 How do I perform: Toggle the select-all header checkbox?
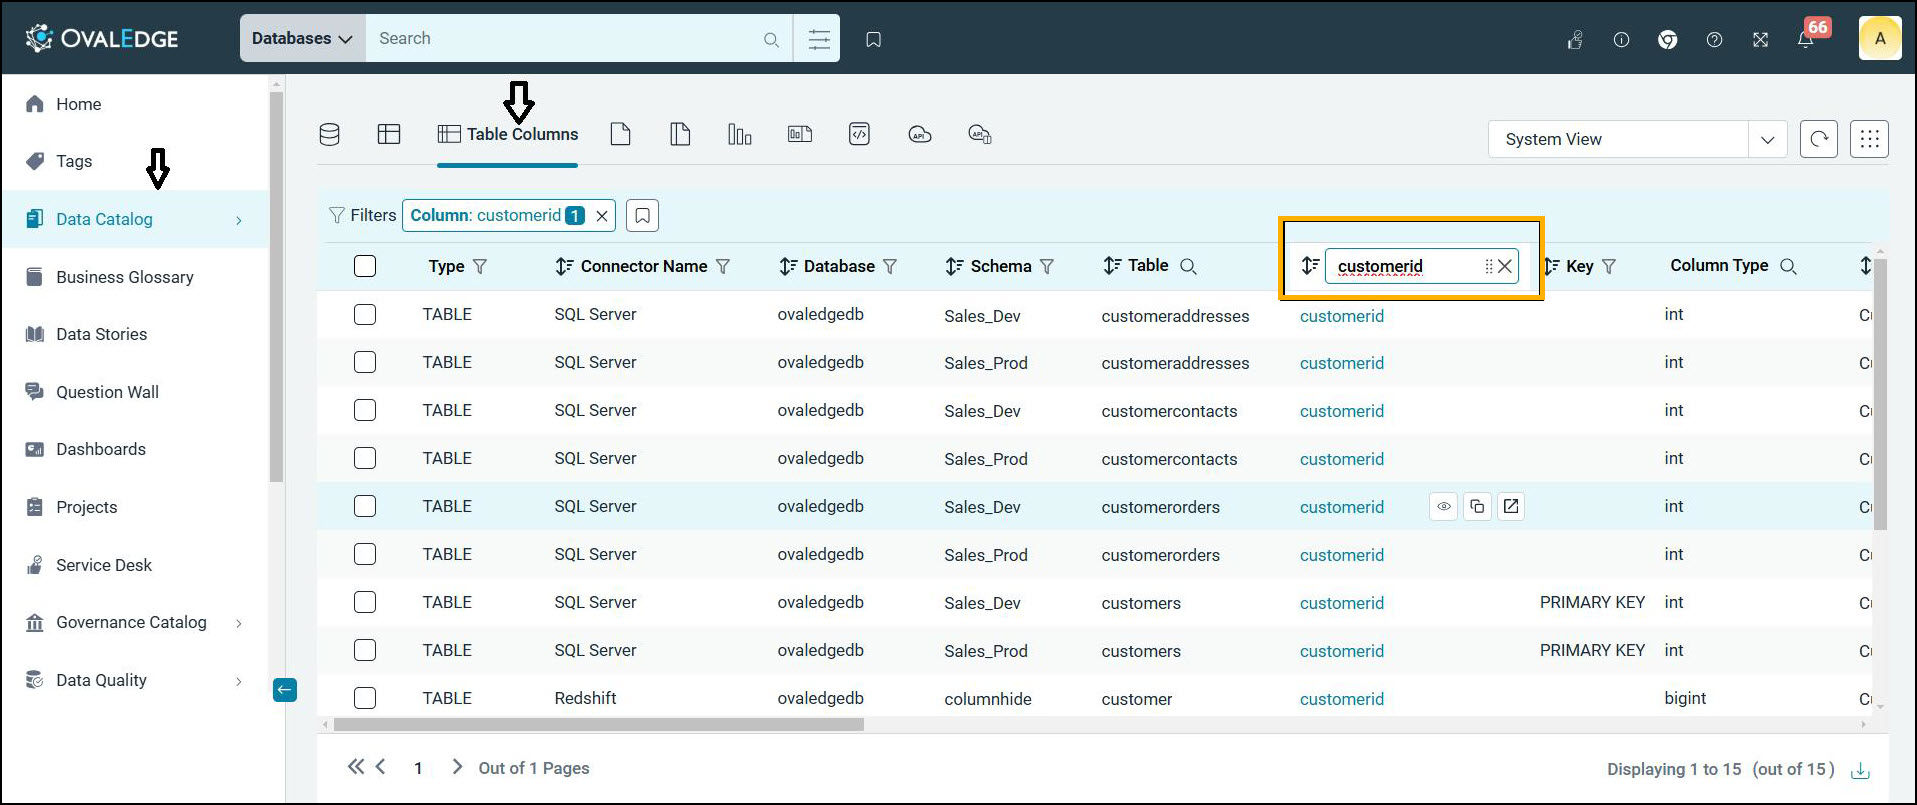(365, 266)
